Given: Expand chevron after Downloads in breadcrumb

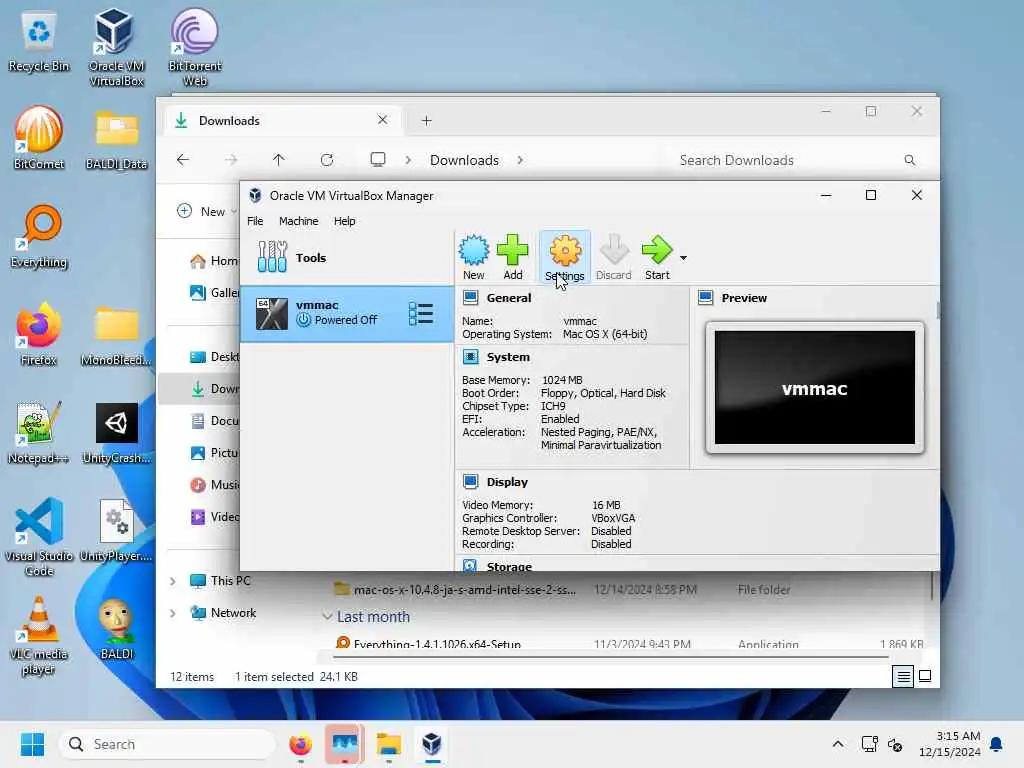Looking at the screenshot, I should (520, 160).
